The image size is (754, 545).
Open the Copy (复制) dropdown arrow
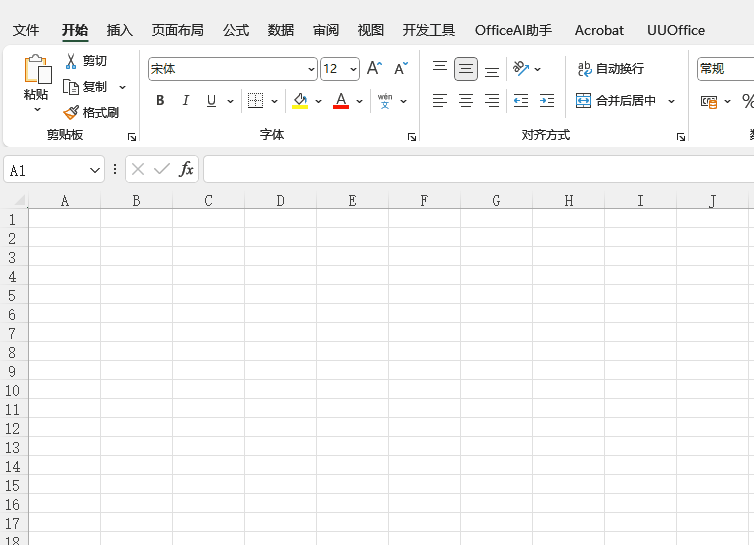point(123,88)
